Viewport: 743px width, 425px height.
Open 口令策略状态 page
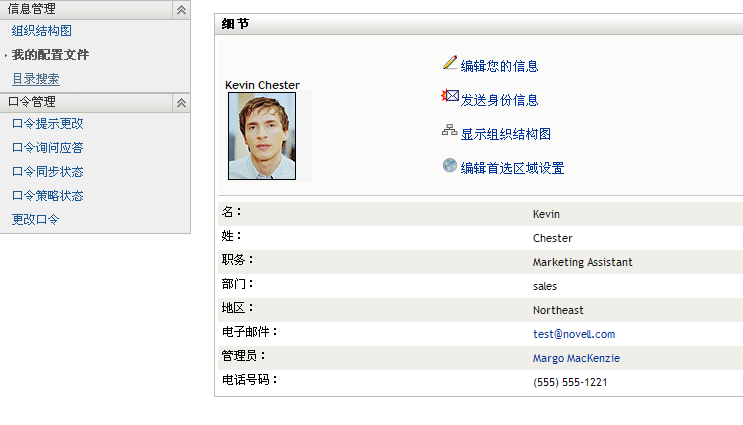[48, 196]
